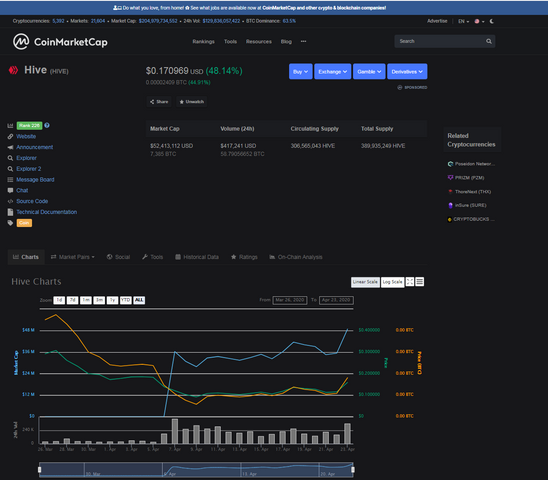Click the Sponsored info icon
Image resolution: width=548 pixels, height=480 pixels.
(x=399, y=87)
